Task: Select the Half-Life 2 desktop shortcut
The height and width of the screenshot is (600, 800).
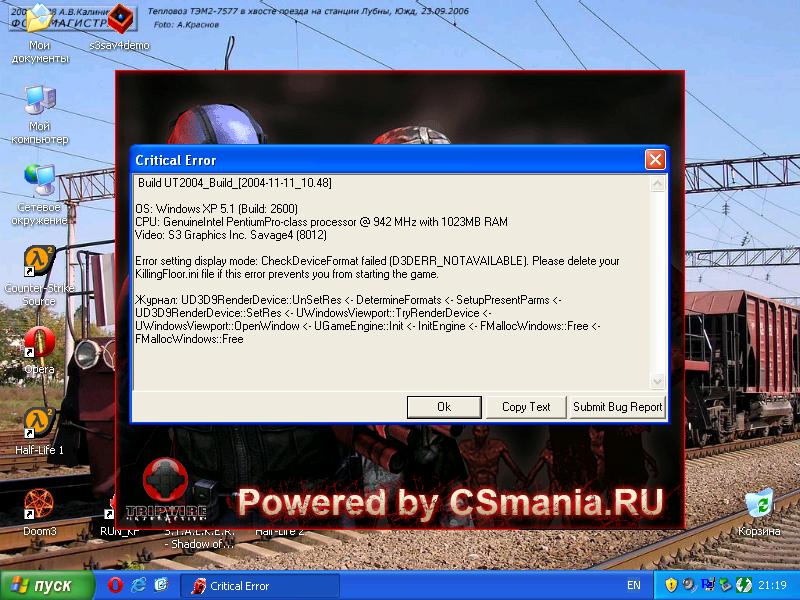Action: click(x=280, y=531)
